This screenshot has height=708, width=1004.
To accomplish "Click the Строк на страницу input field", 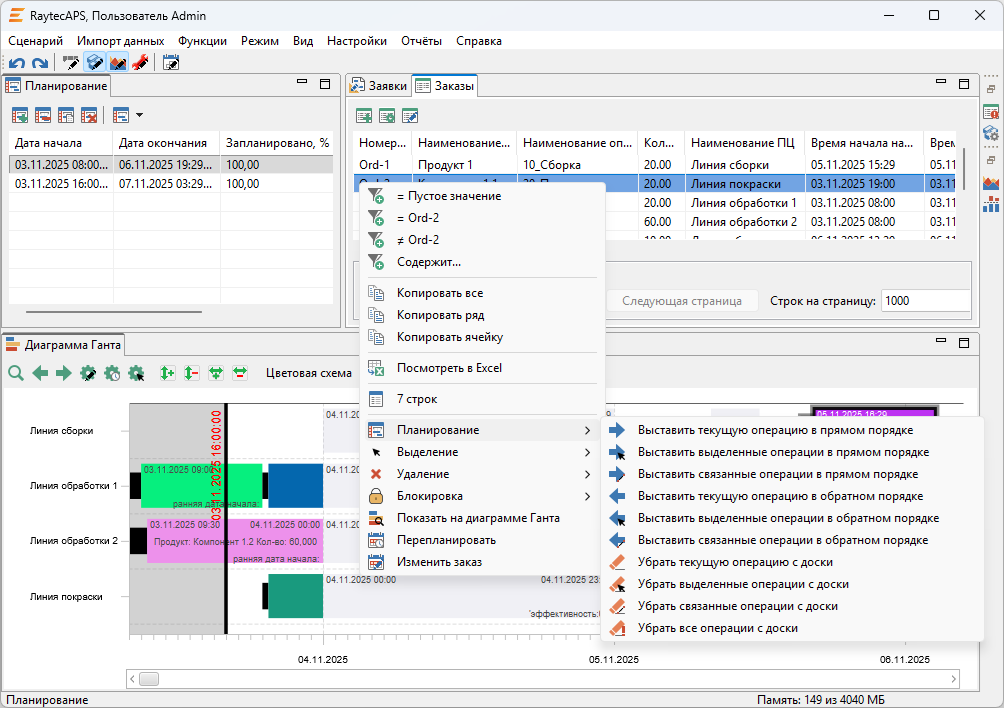I will point(925,301).
